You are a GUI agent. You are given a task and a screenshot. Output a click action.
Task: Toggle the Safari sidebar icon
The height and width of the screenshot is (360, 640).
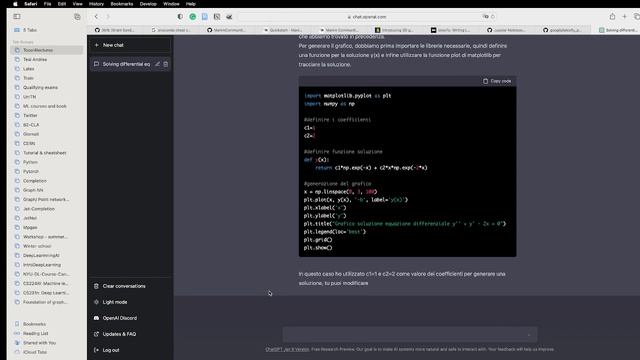click(17, 16)
